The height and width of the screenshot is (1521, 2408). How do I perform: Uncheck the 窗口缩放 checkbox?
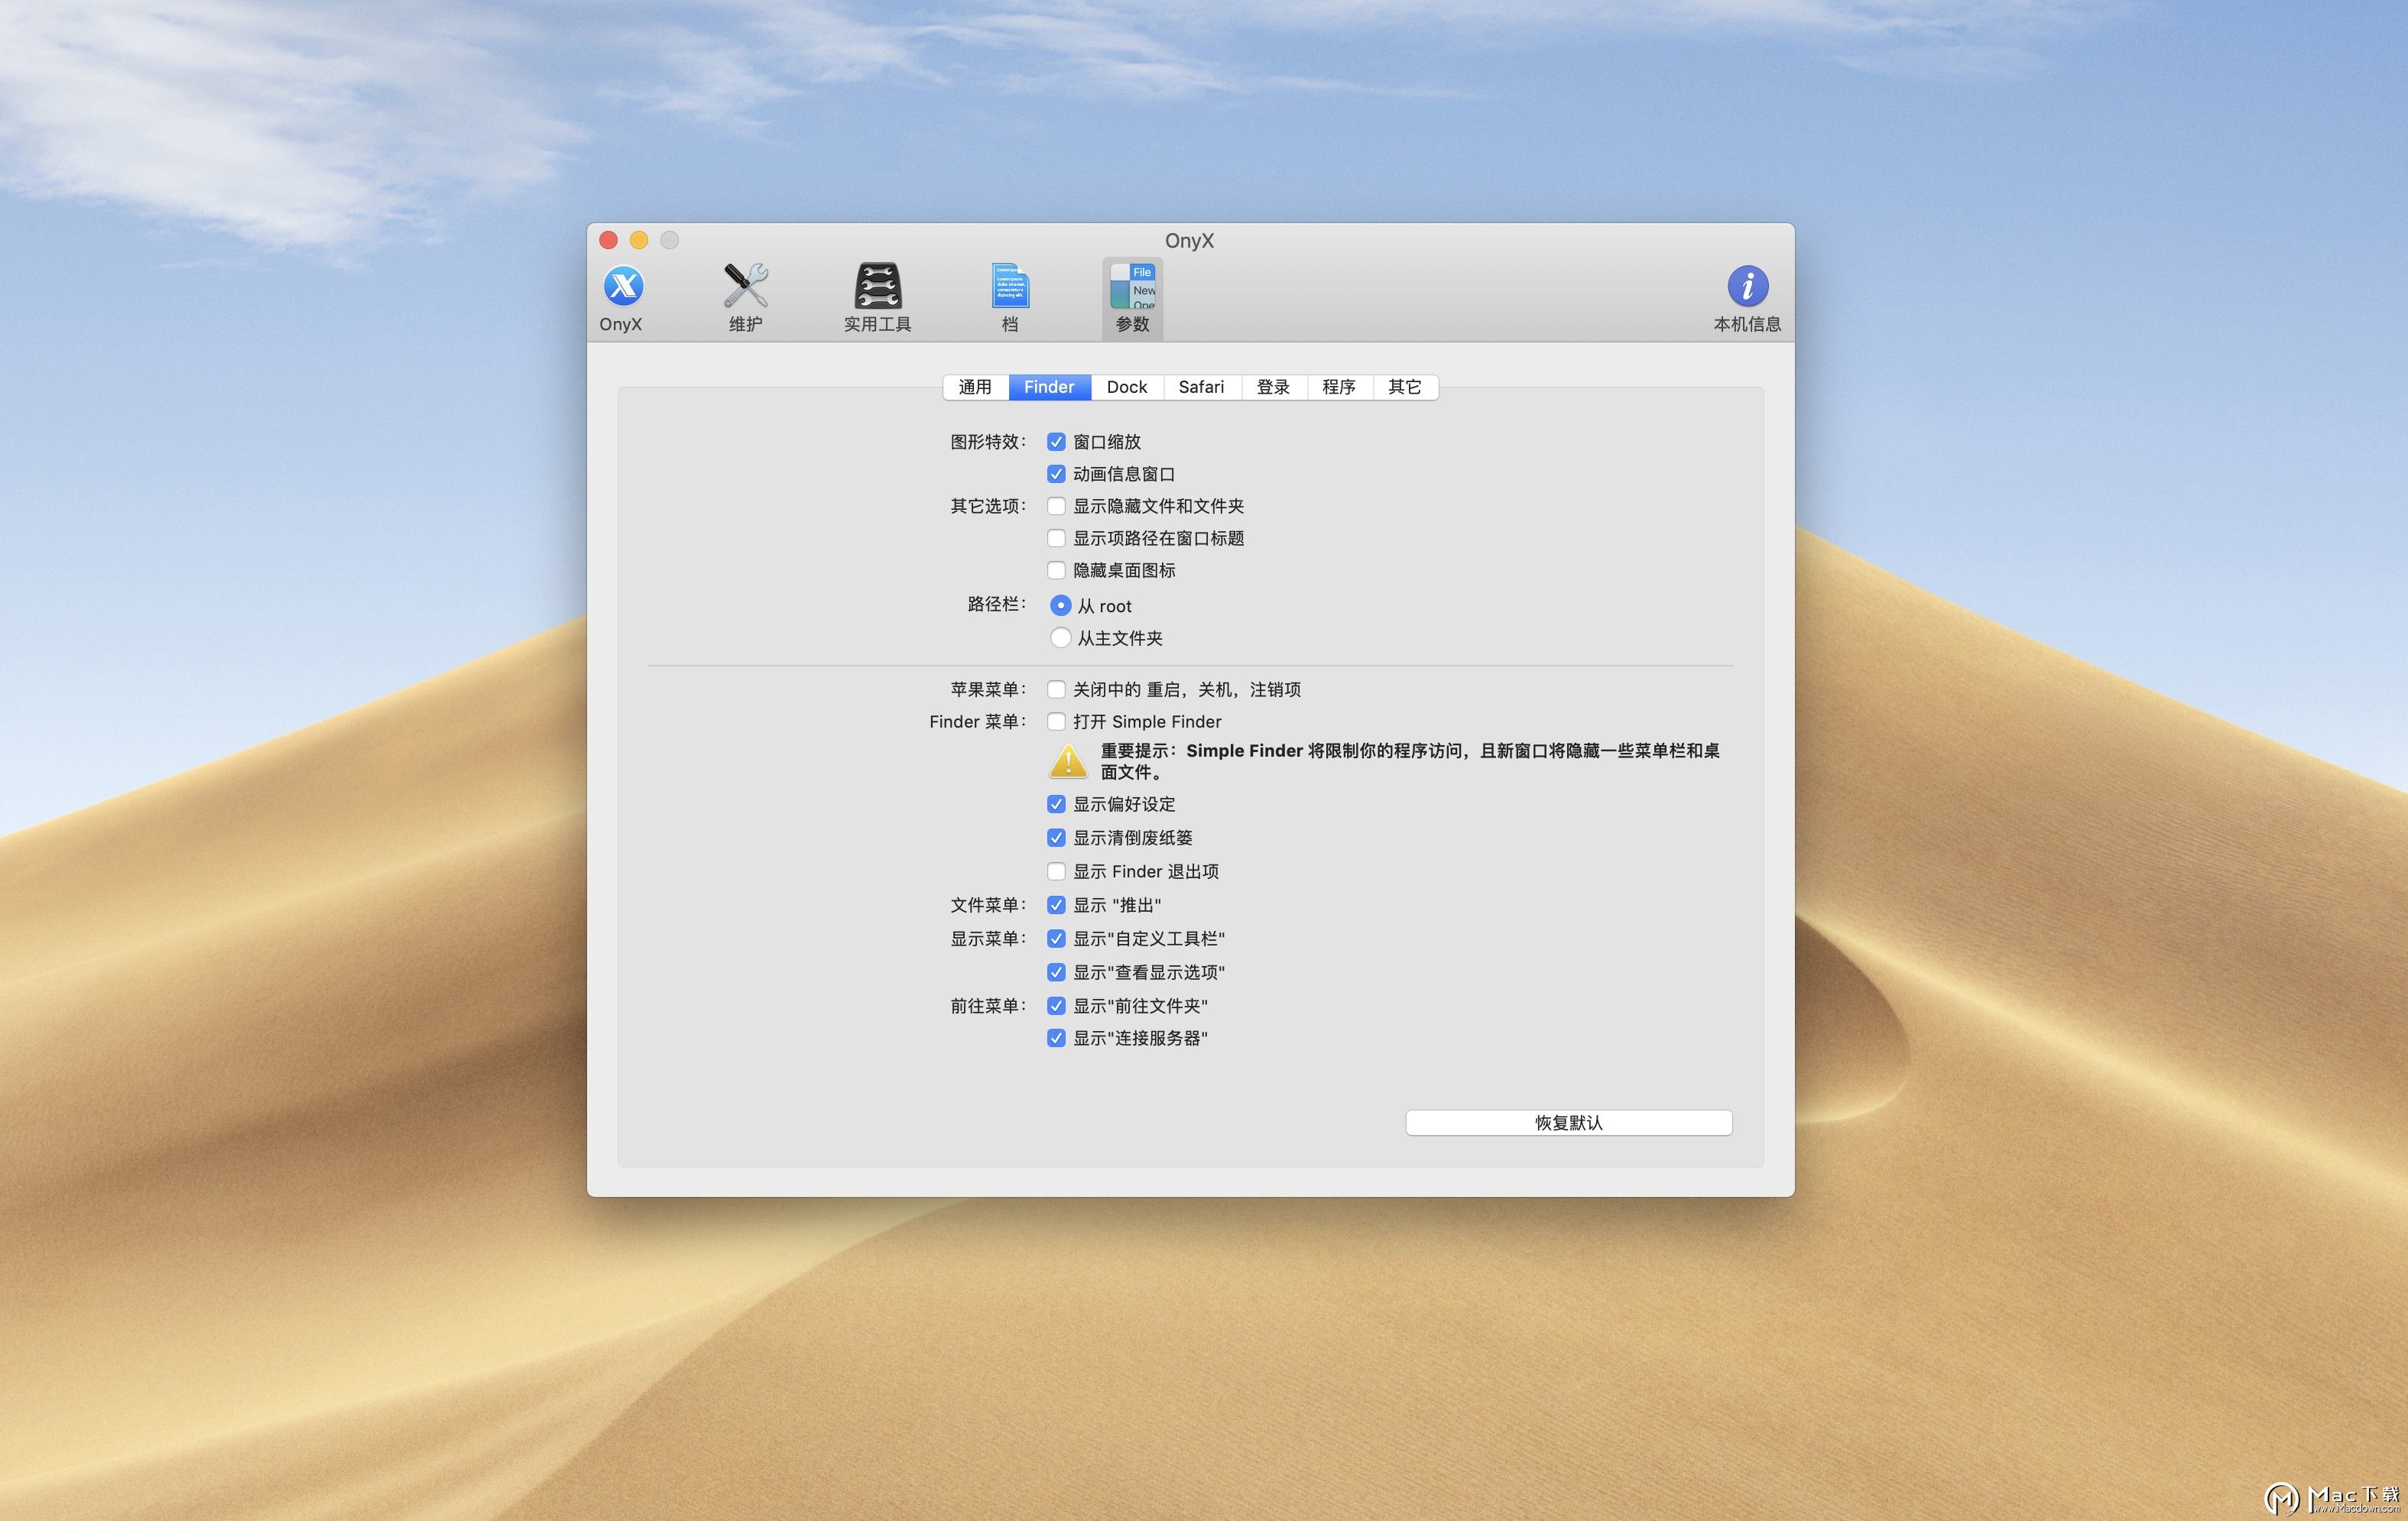[1056, 442]
